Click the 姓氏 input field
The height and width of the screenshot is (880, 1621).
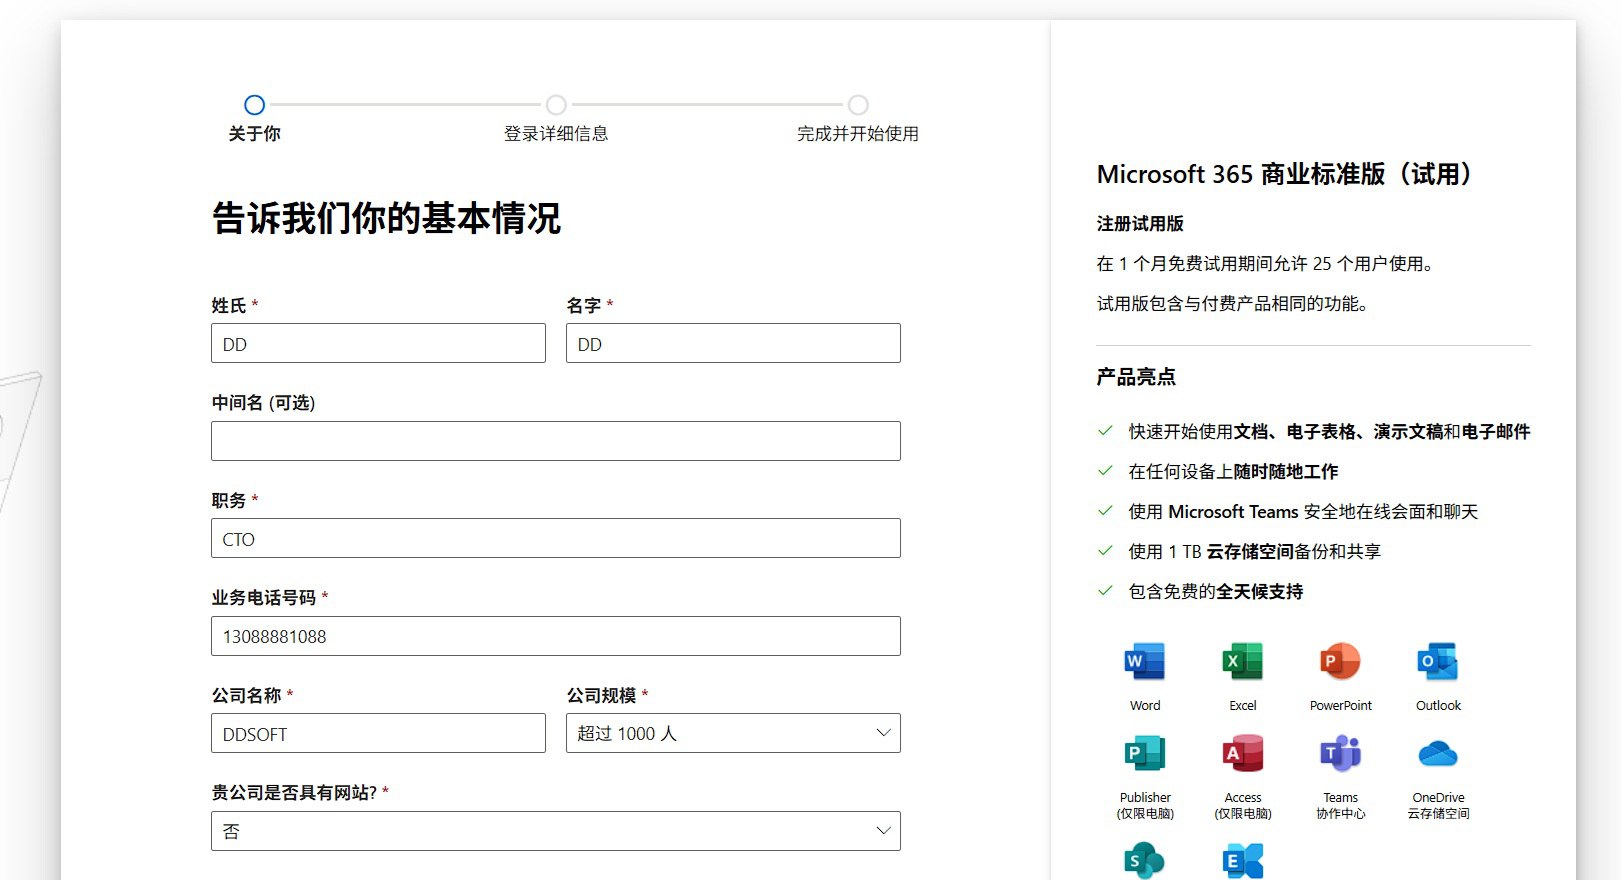coord(378,343)
